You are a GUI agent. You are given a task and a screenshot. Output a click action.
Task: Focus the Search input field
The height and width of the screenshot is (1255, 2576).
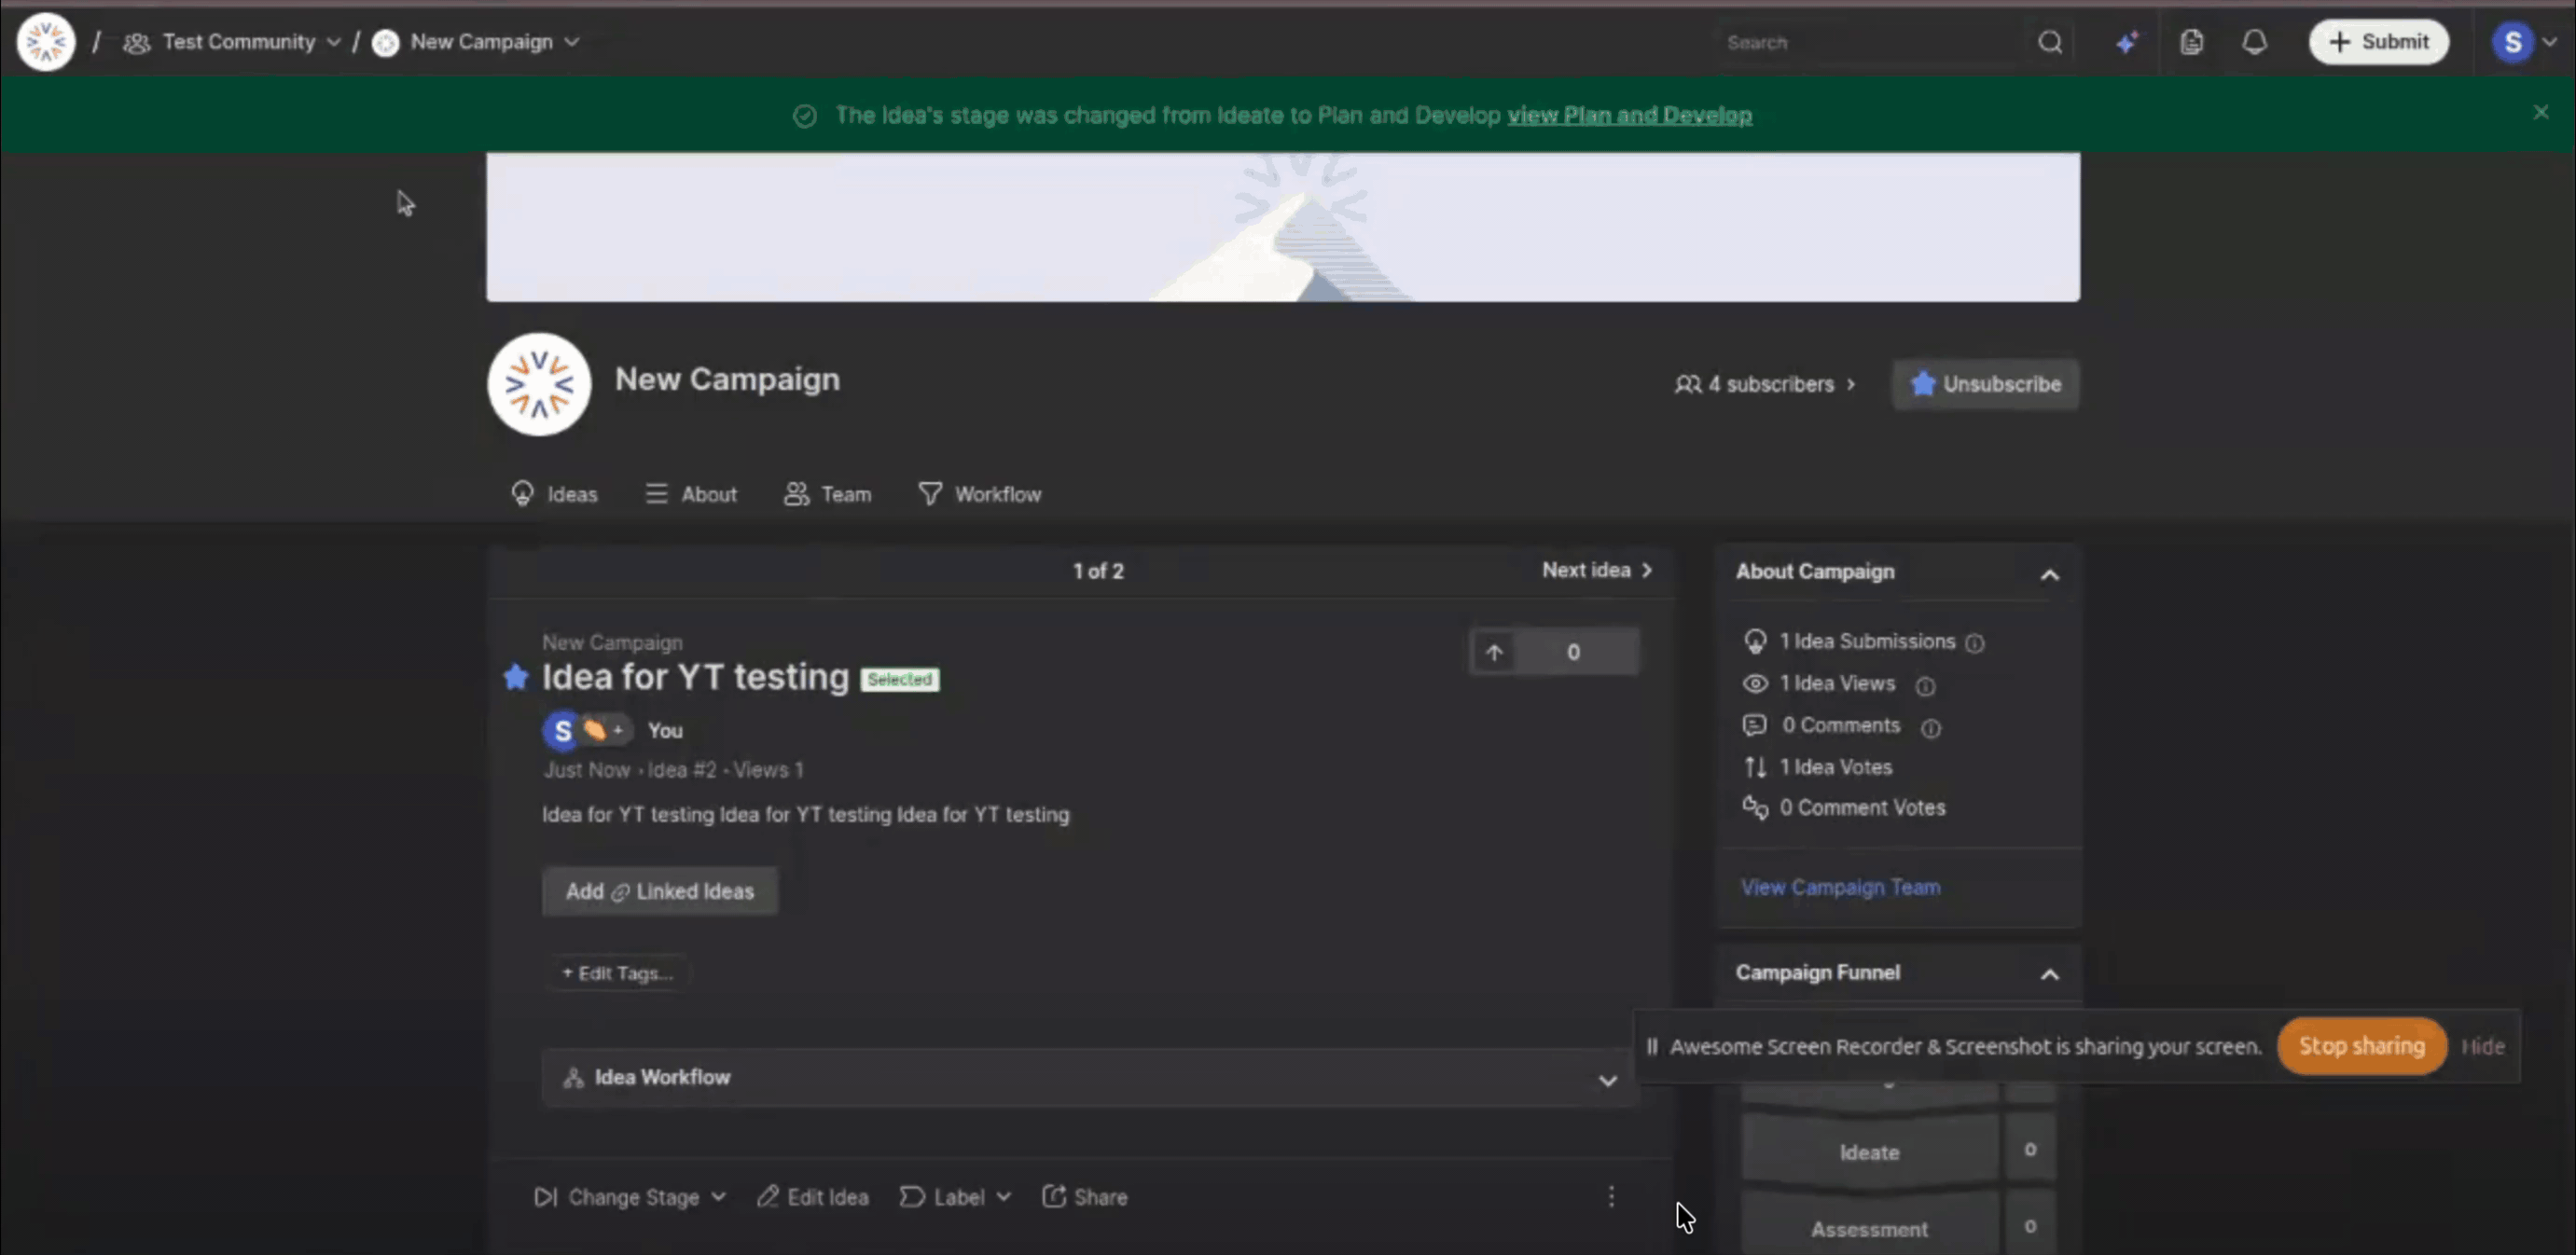tap(1872, 42)
